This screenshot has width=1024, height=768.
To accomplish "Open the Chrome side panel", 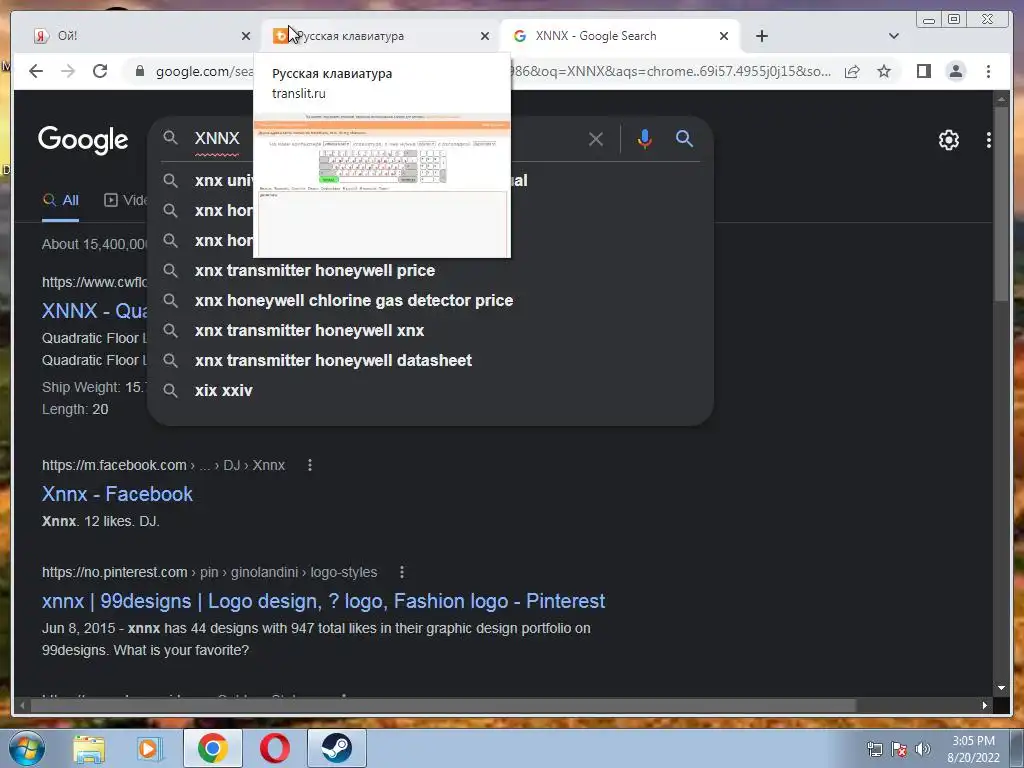I will (x=923, y=71).
